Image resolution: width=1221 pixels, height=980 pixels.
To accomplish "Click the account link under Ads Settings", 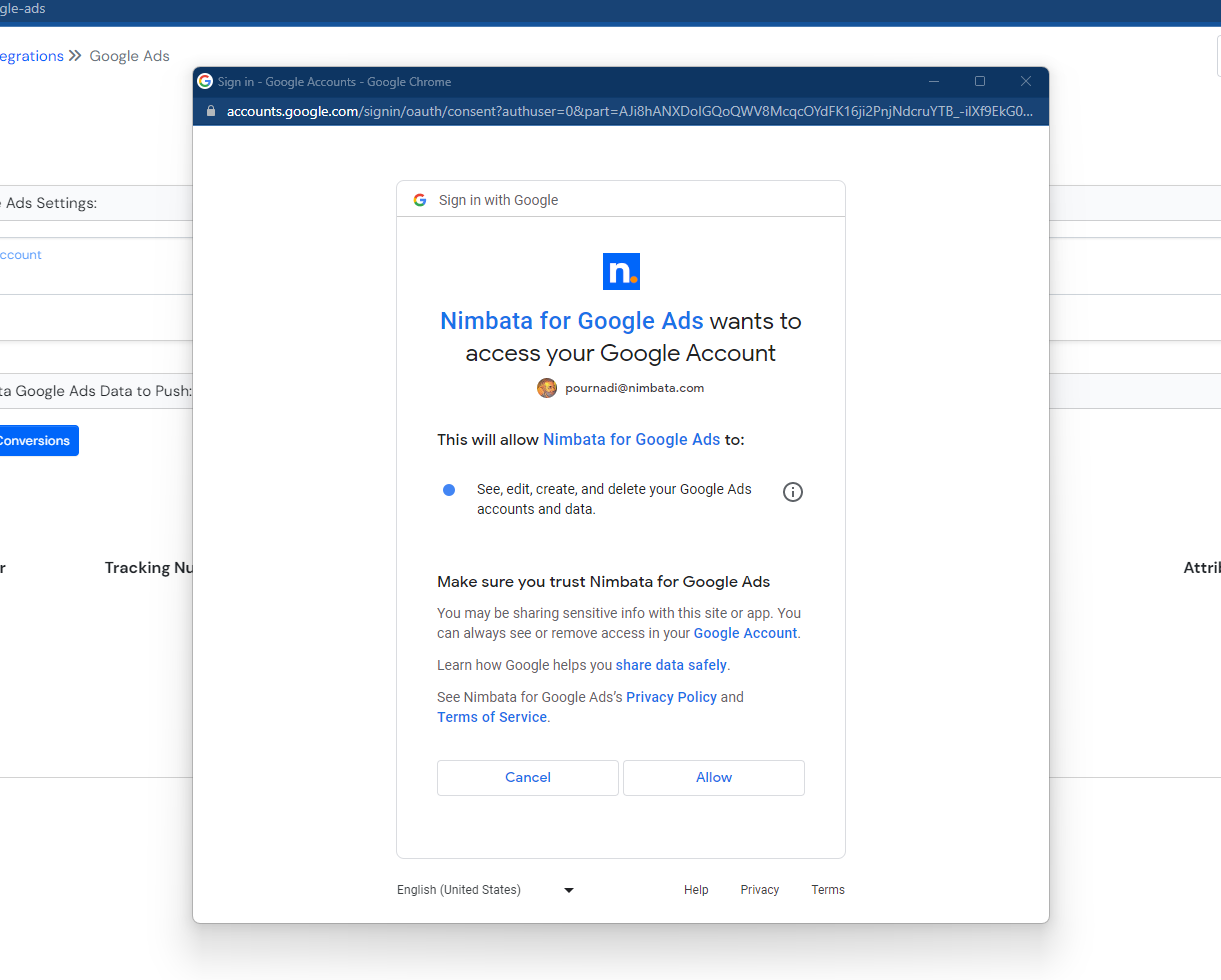I will tap(20, 255).
